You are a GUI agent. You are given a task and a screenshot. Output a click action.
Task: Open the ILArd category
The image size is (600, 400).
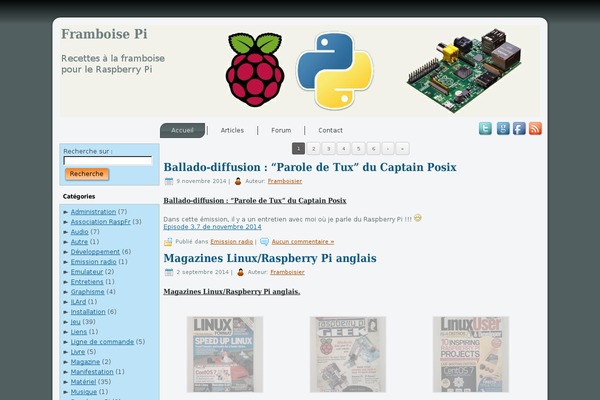(78, 302)
